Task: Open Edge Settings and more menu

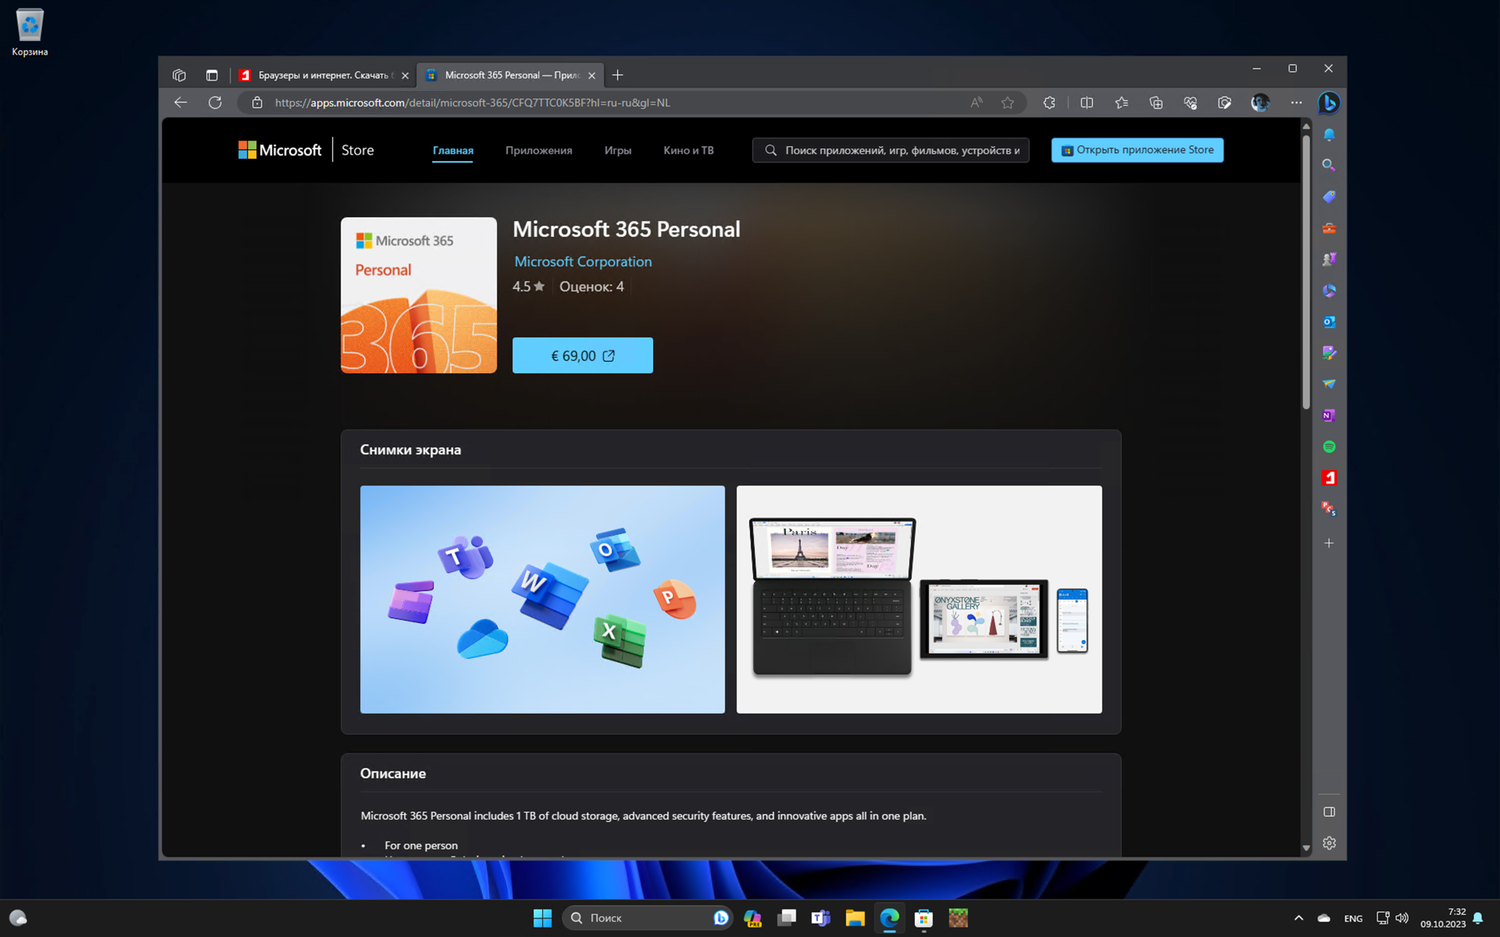Action: click(1296, 102)
